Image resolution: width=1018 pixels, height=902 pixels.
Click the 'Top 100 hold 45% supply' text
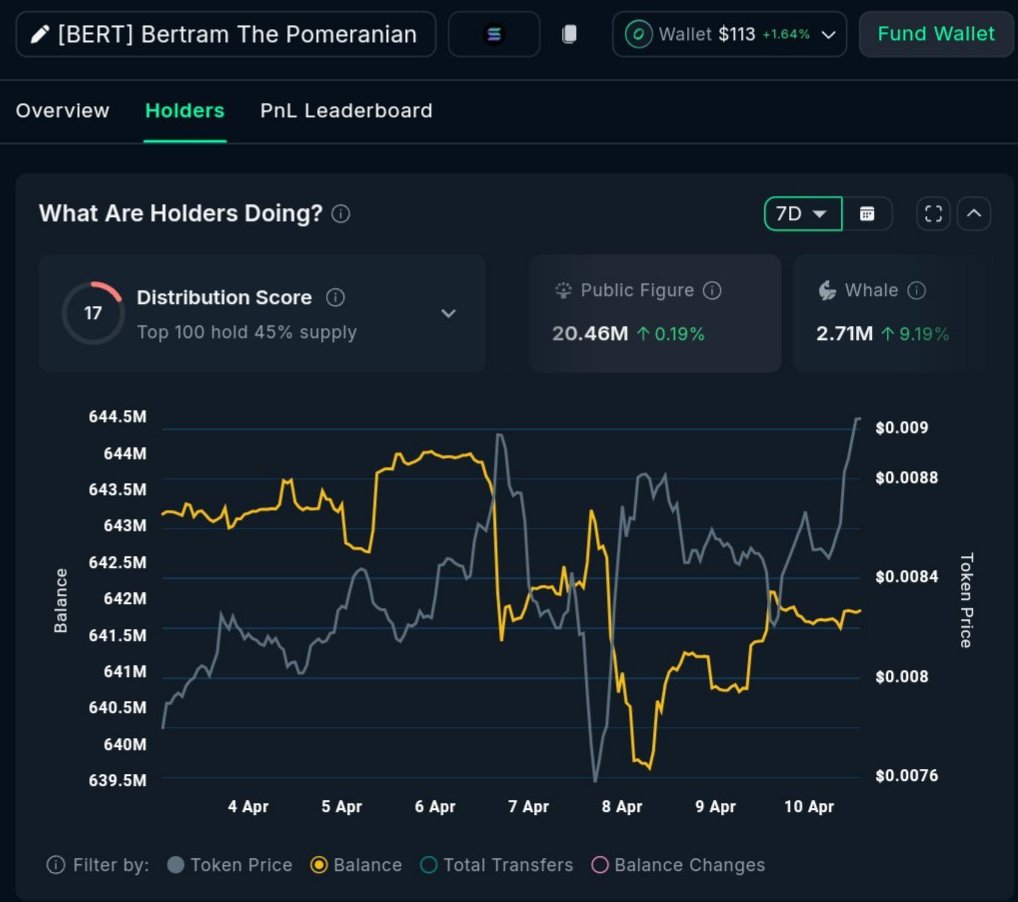pyautogui.click(x=247, y=332)
